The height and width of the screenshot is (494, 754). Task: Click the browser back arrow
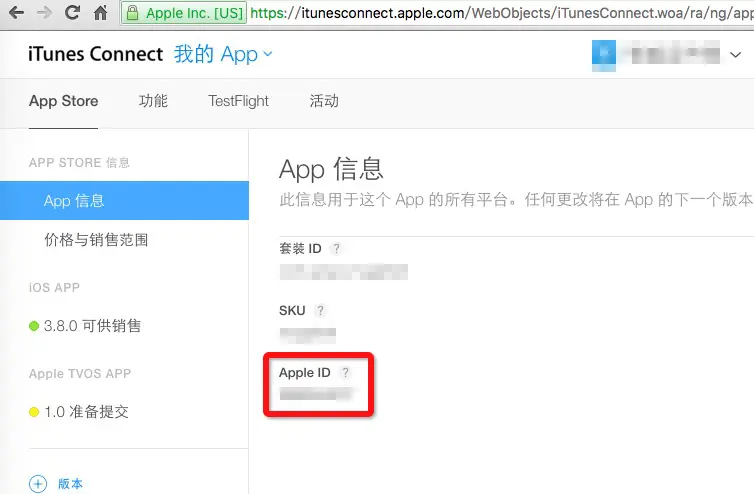16,13
